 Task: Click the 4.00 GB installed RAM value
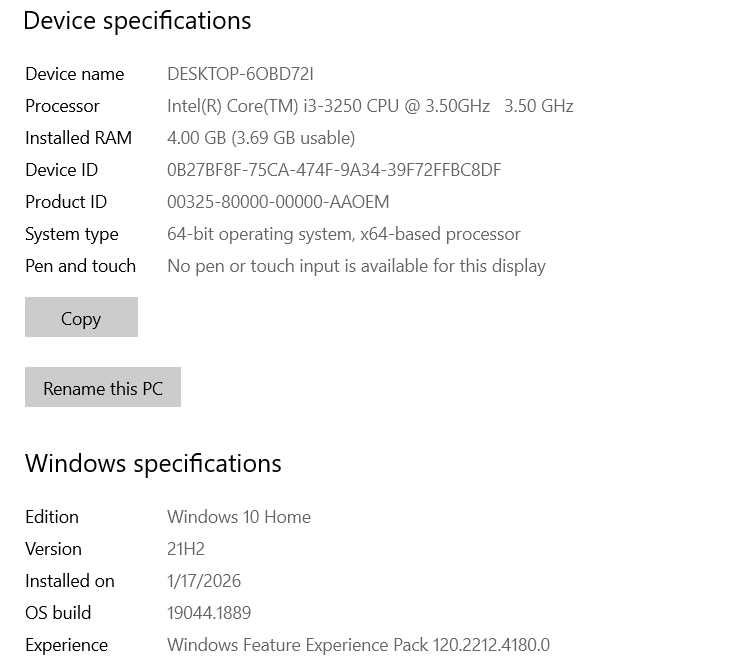coord(260,138)
